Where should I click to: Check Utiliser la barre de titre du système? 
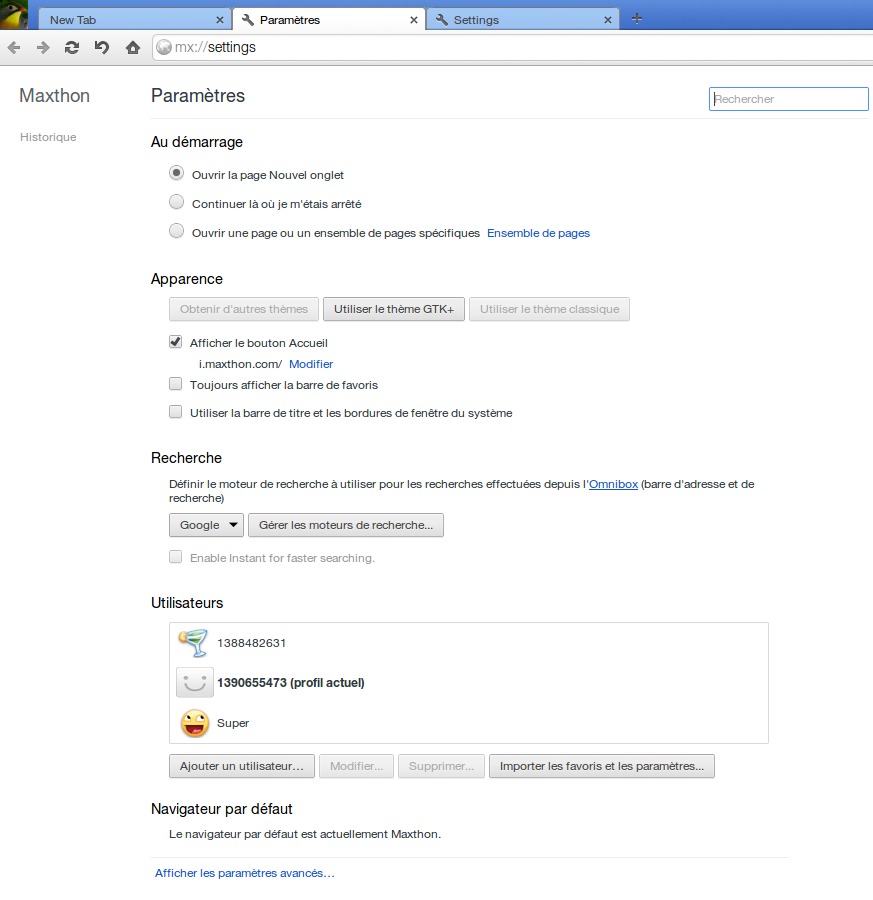click(x=176, y=412)
